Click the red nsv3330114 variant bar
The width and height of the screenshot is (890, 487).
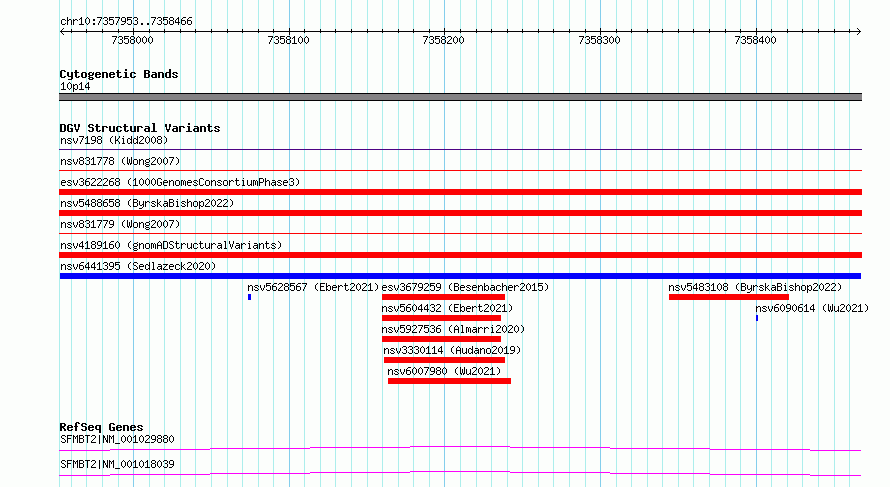tap(444, 360)
